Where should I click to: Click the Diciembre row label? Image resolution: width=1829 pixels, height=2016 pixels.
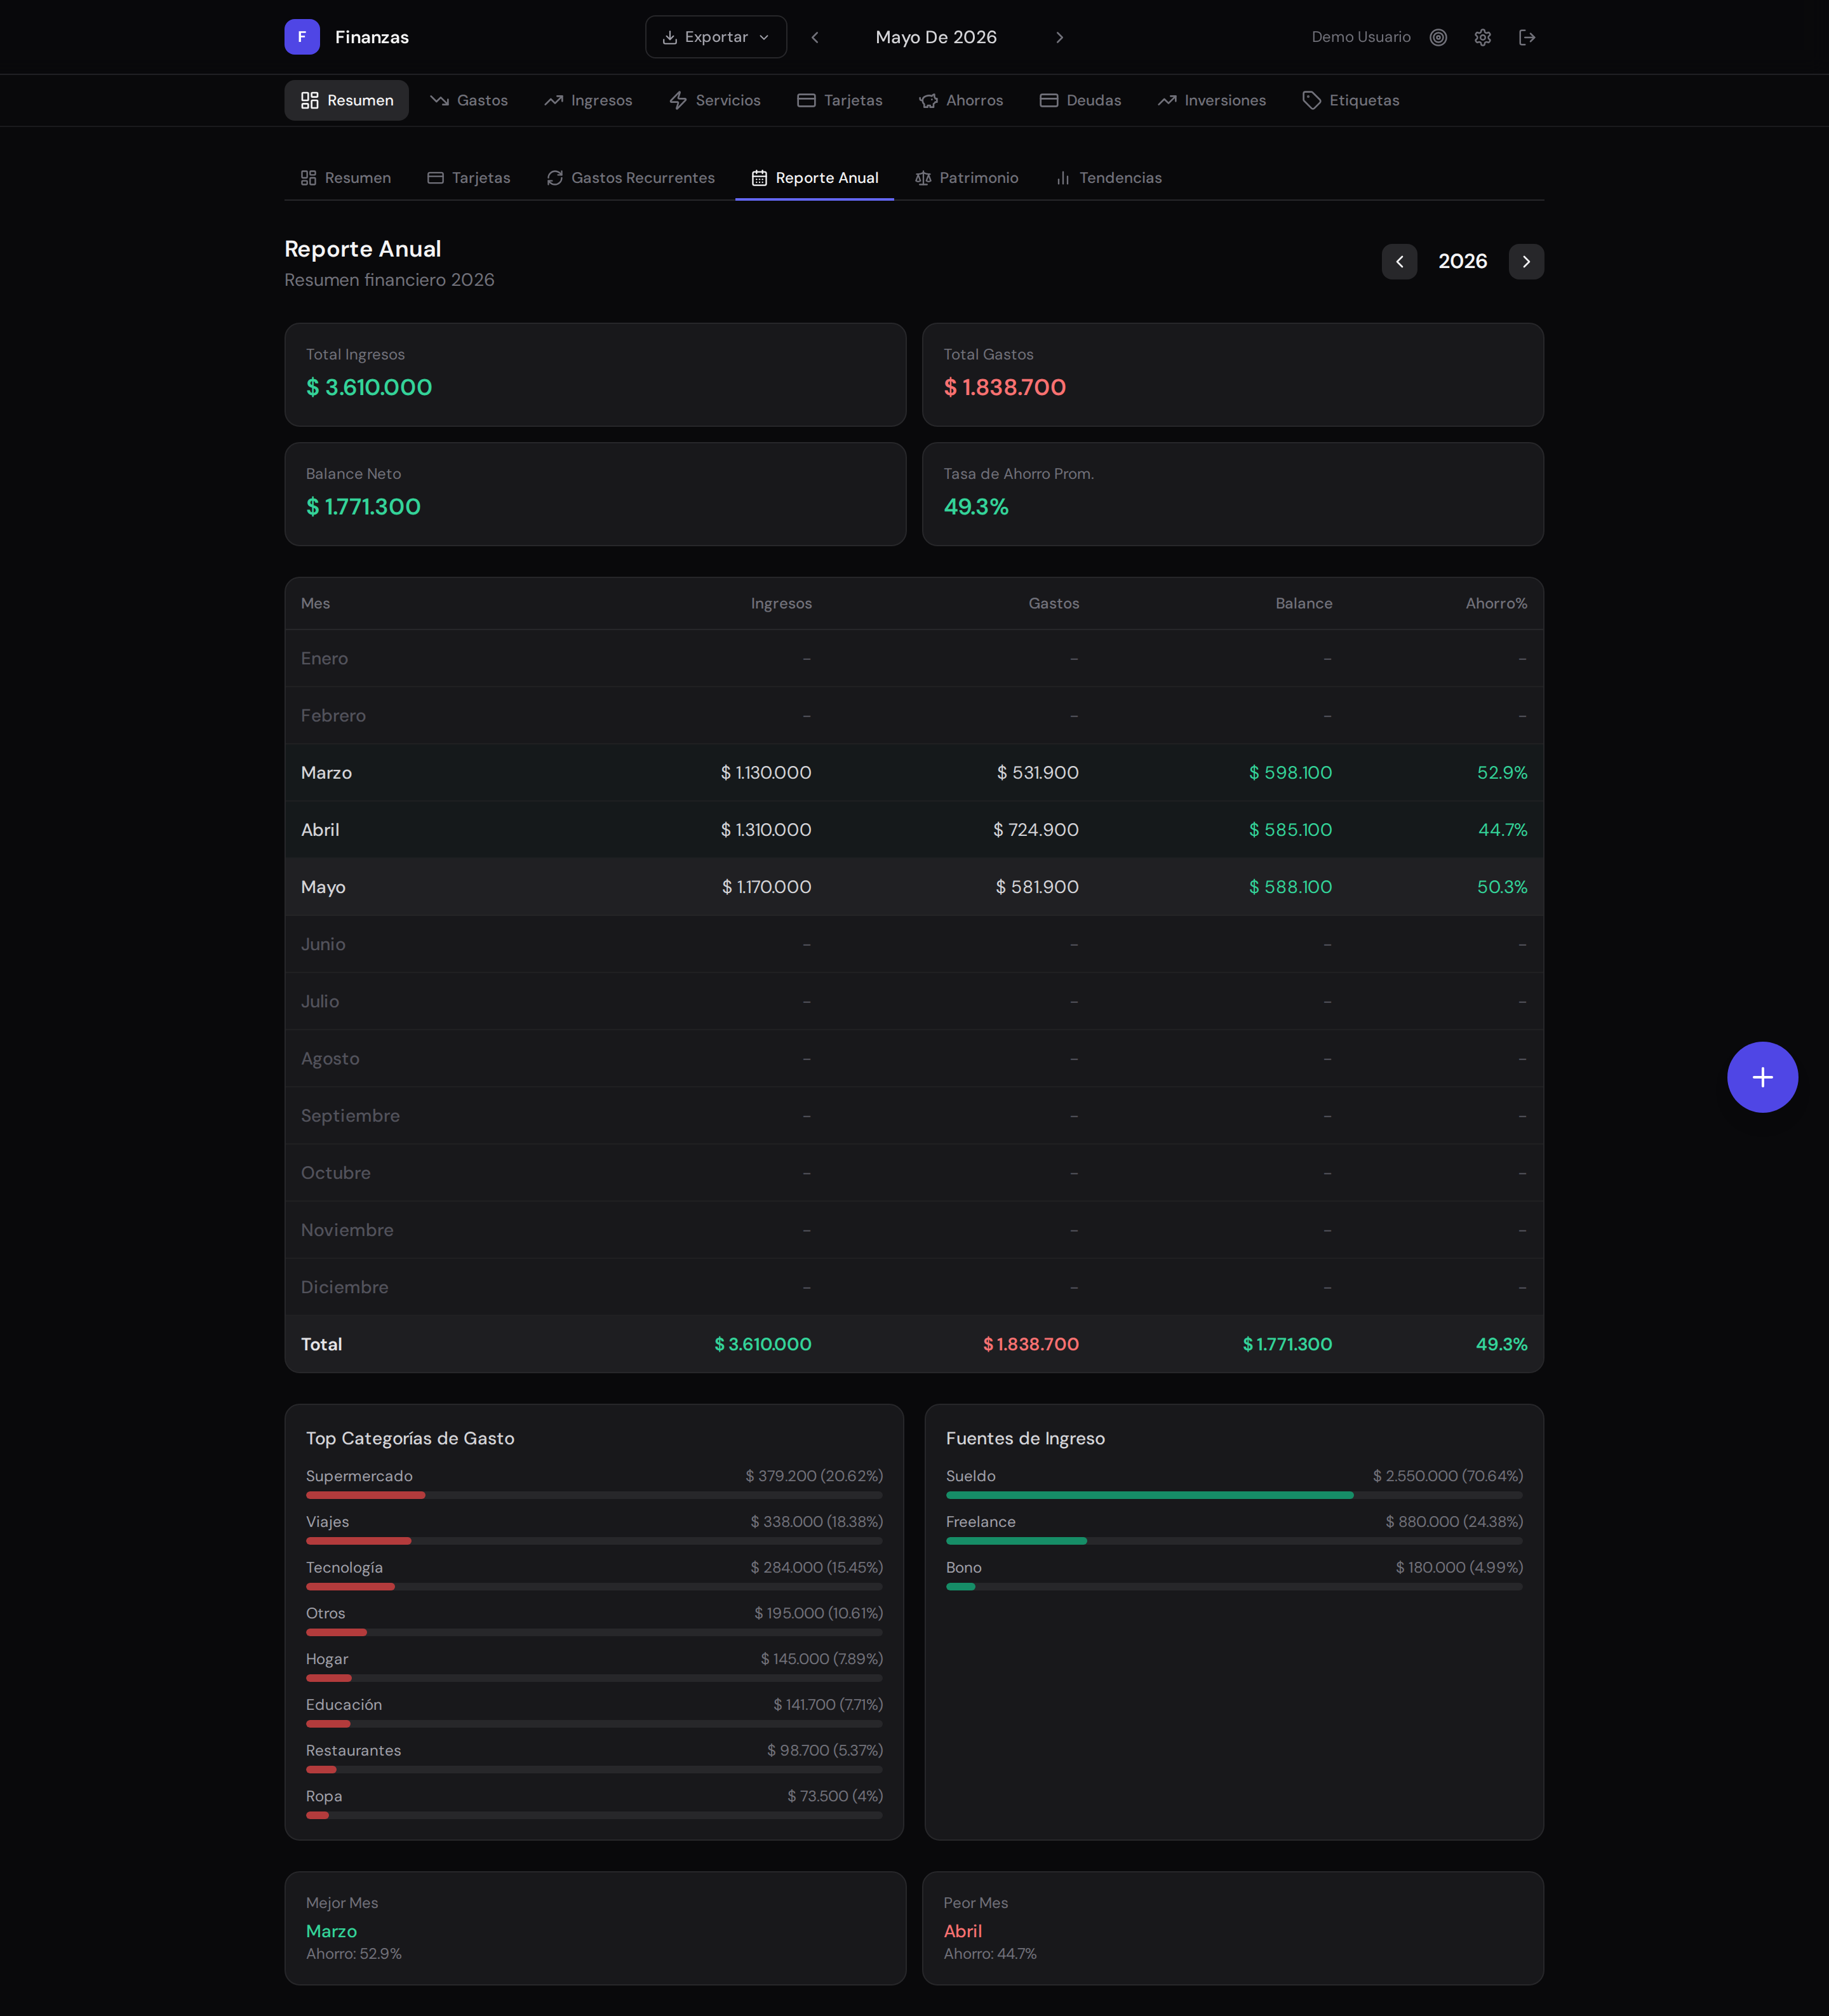pos(344,1287)
